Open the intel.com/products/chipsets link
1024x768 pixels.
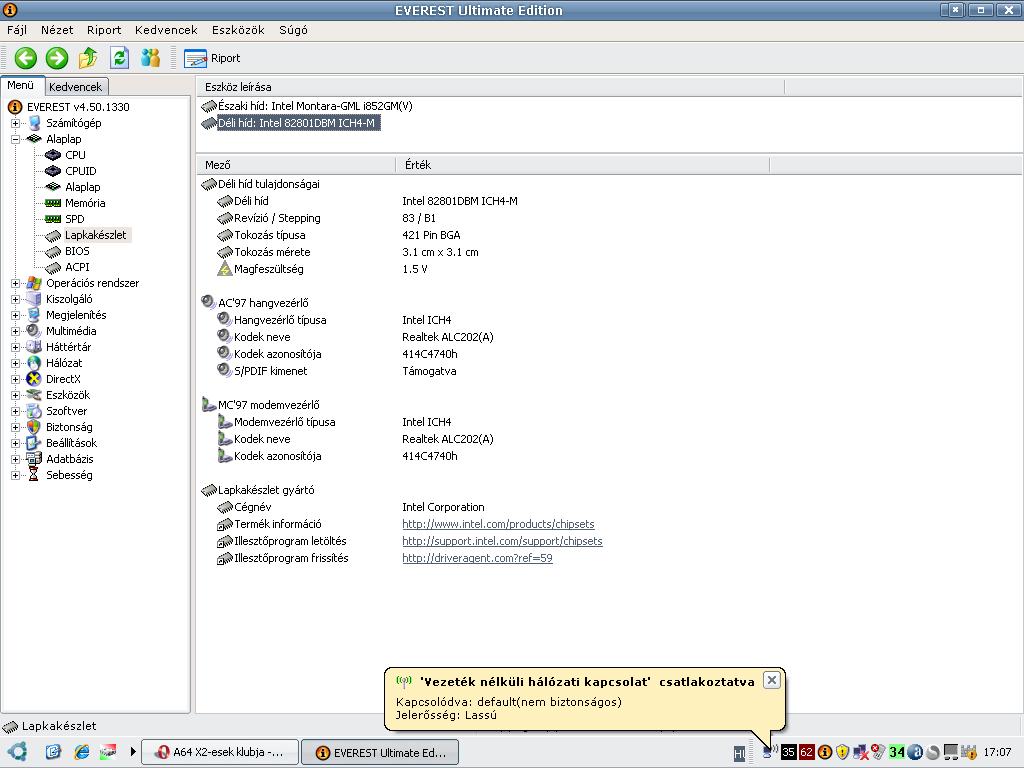498,524
